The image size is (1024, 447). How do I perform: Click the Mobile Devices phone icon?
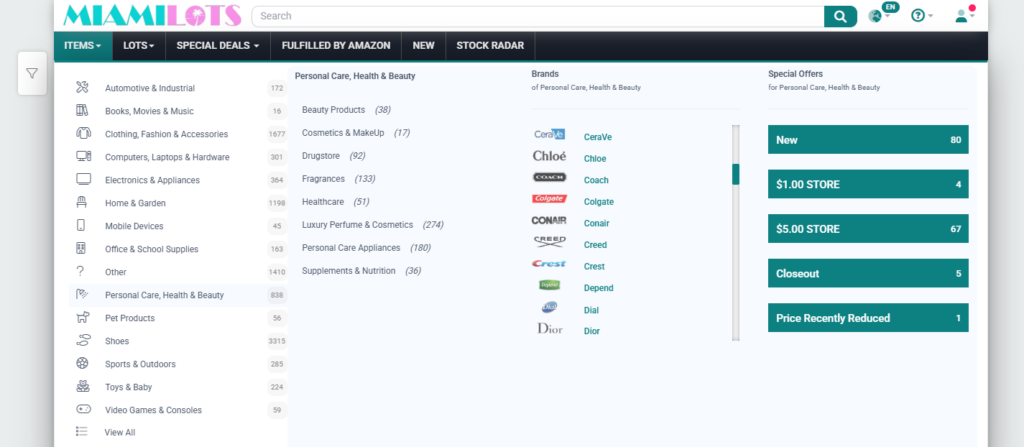[81, 225]
